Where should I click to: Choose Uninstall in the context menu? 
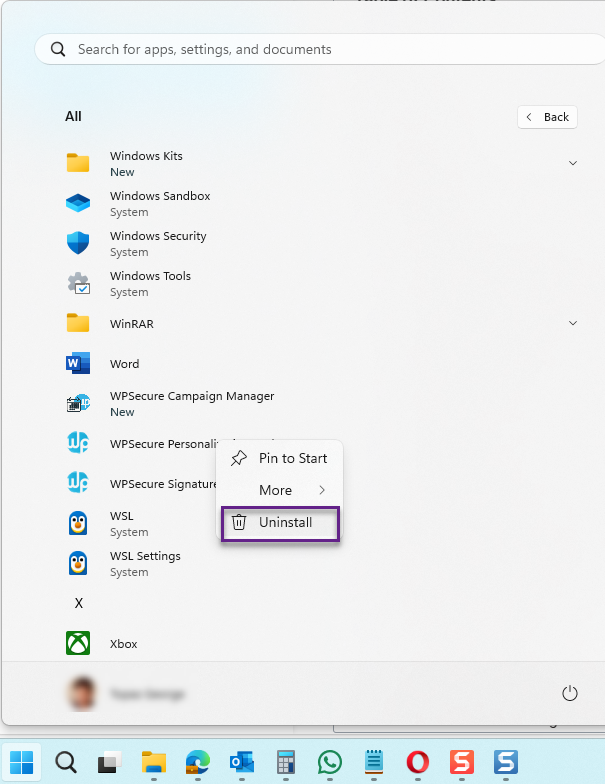pyautogui.click(x=280, y=523)
